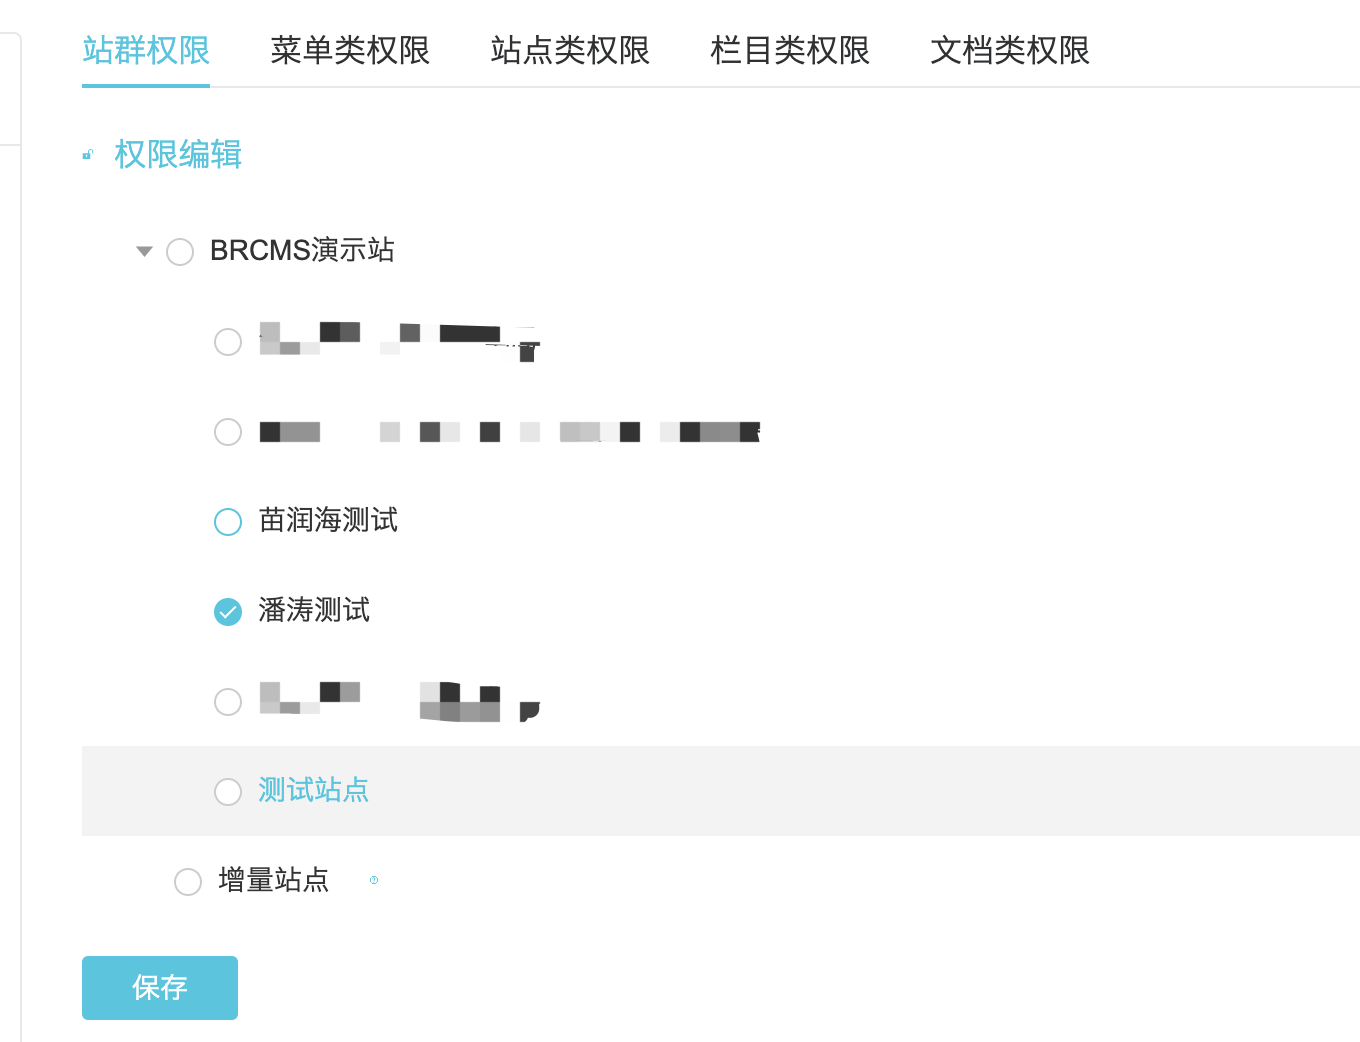Select the 测试站点 radio button

[228, 792]
